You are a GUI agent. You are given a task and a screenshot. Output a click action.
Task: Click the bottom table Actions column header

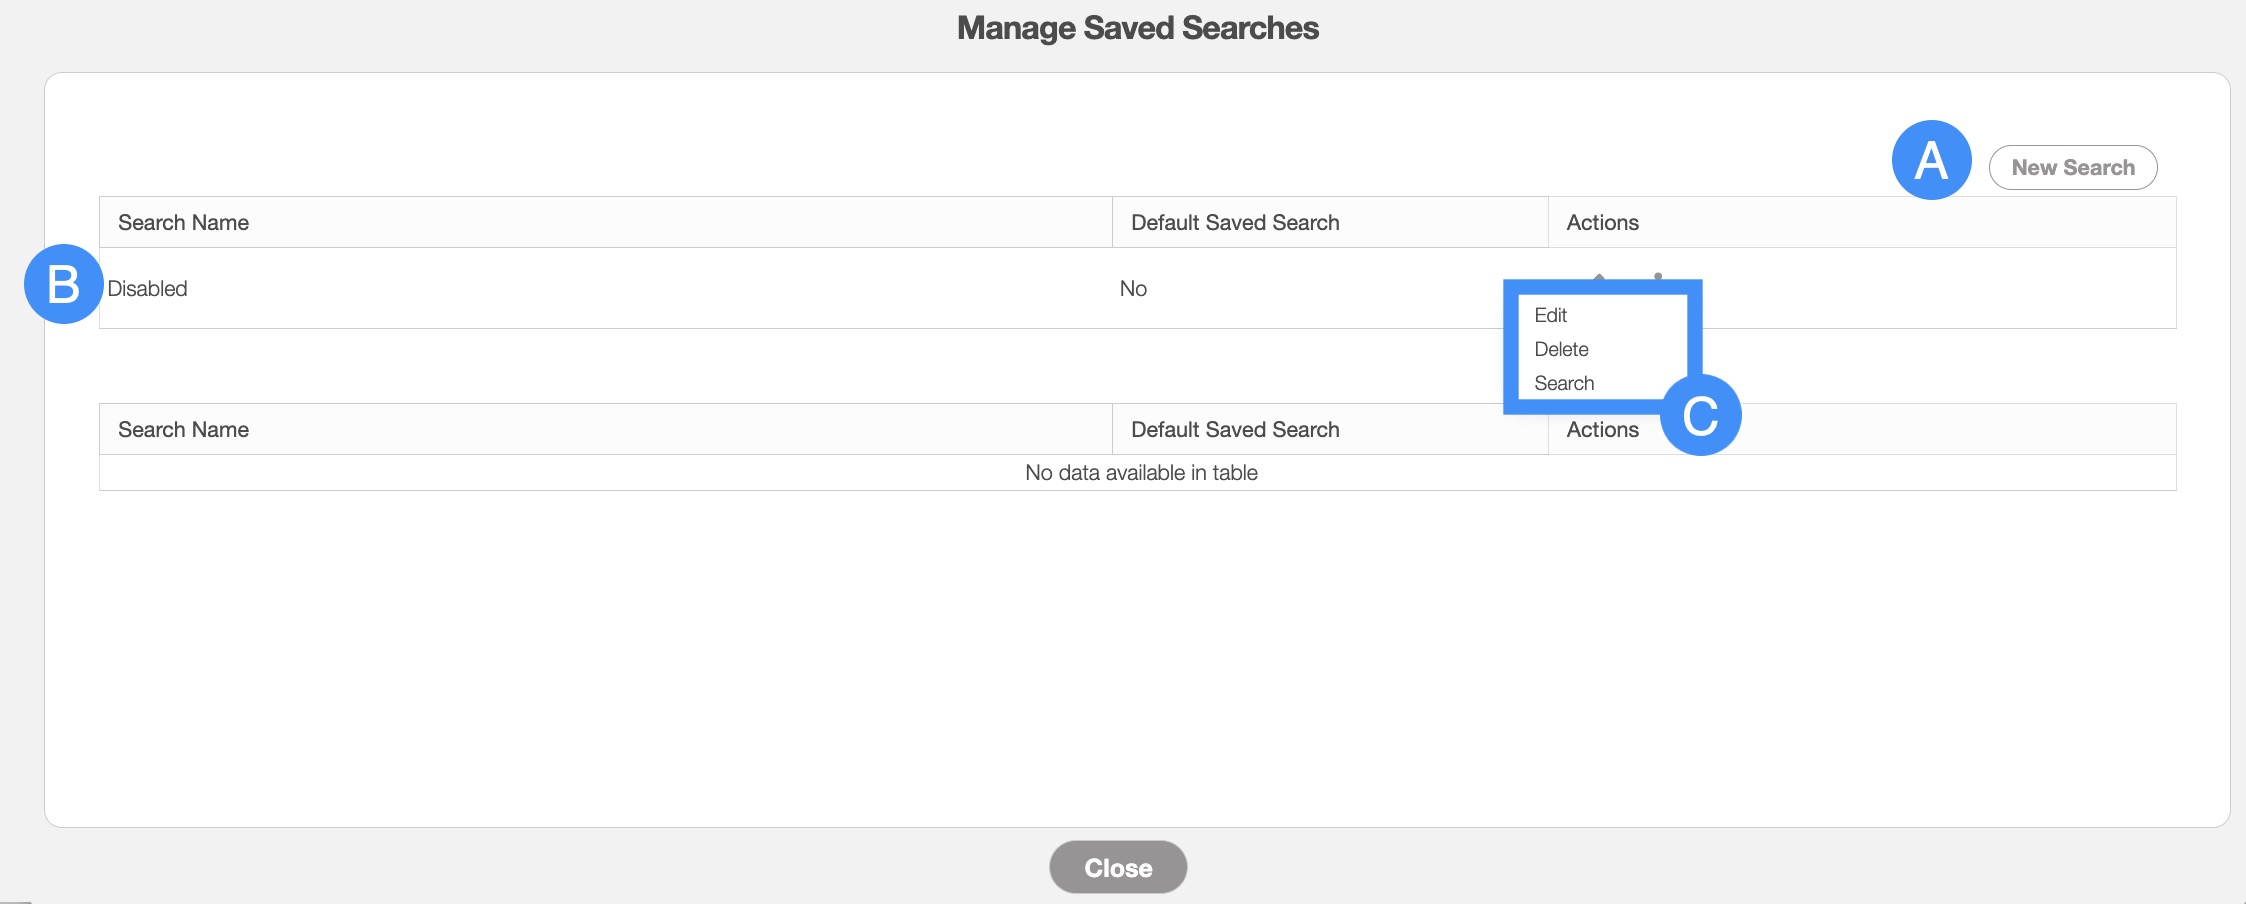tap(1602, 430)
